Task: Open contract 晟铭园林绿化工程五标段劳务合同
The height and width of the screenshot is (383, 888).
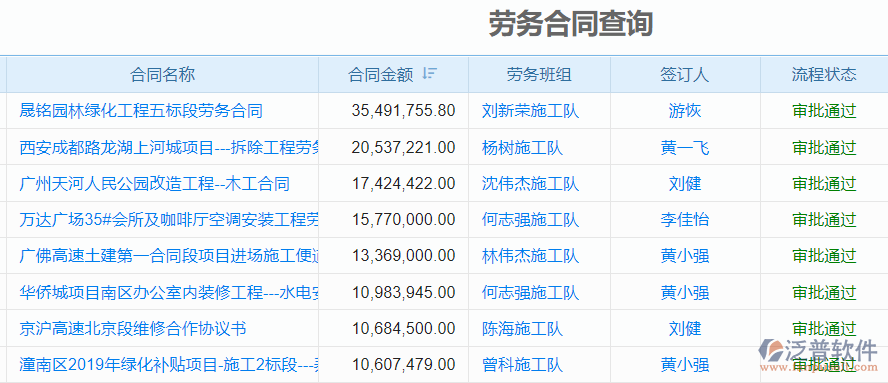Action: tap(141, 110)
